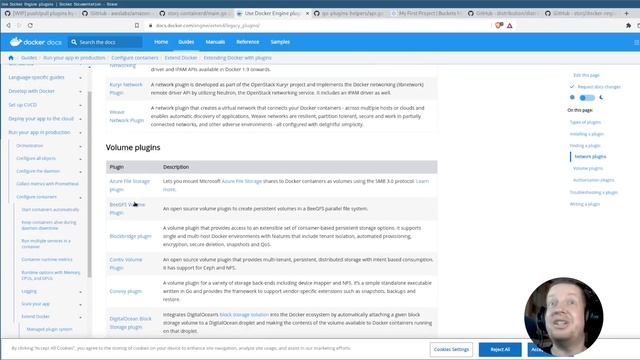Viewport: 640px width, 360px height.
Task: Open Managed plugin system sidebar link
Action: point(49,329)
